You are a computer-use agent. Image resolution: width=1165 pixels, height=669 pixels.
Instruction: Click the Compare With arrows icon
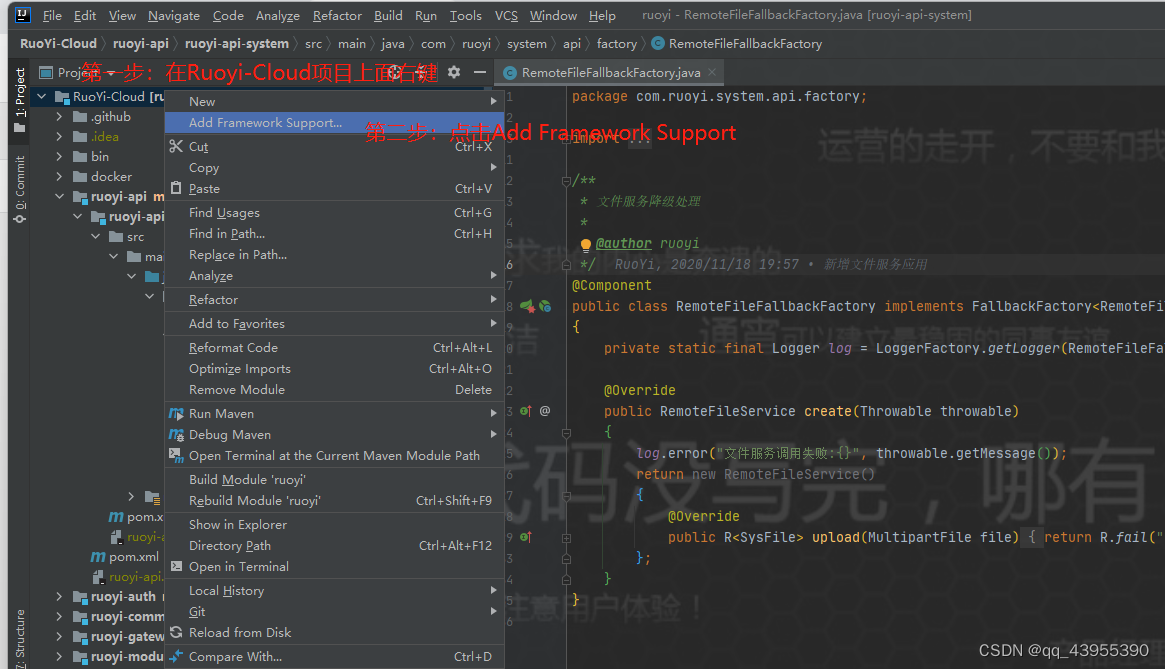(x=176, y=656)
